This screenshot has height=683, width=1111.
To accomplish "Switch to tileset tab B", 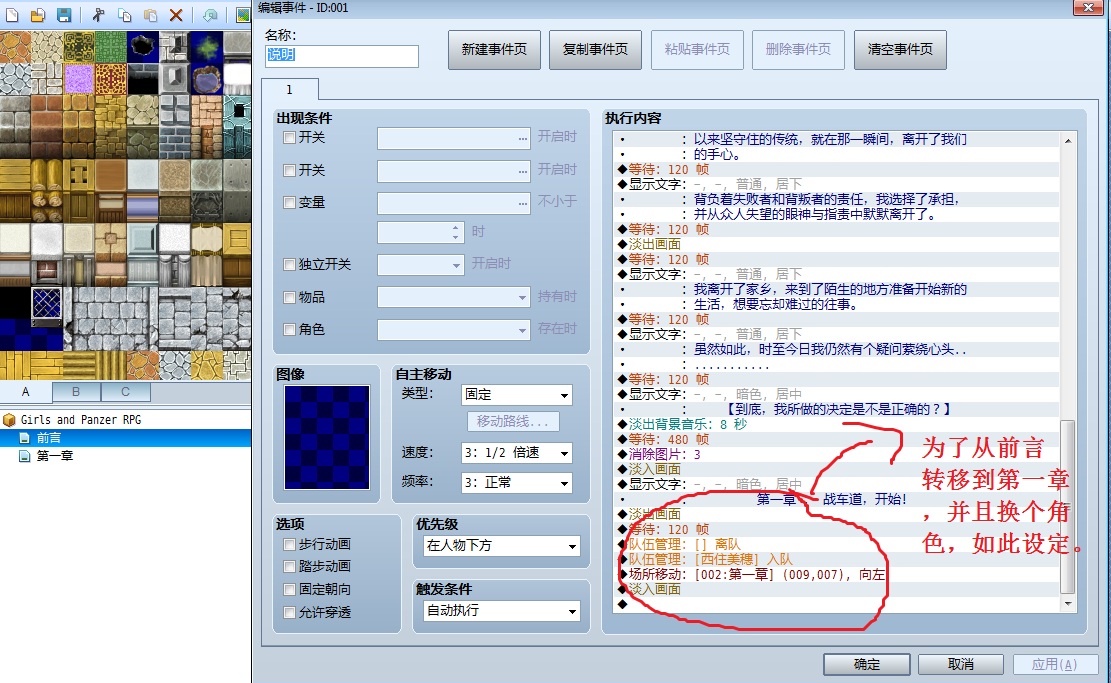I will [76, 392].
